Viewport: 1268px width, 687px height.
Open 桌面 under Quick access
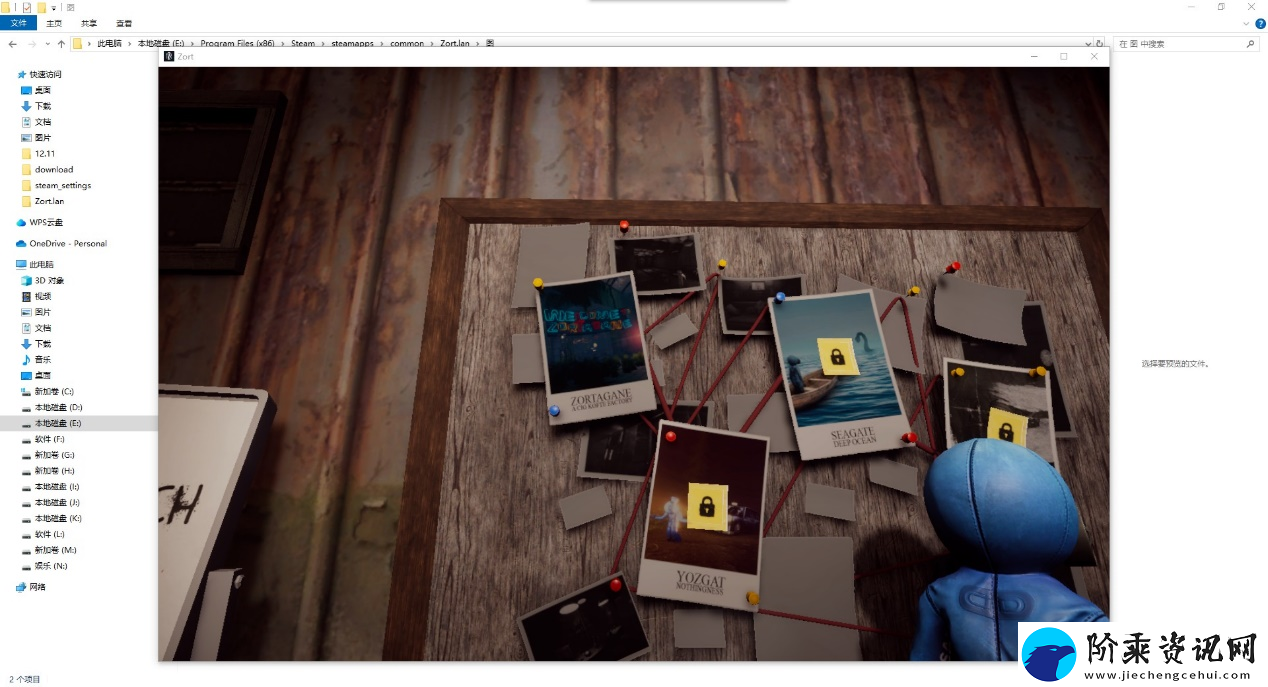(x=36, y=90)
